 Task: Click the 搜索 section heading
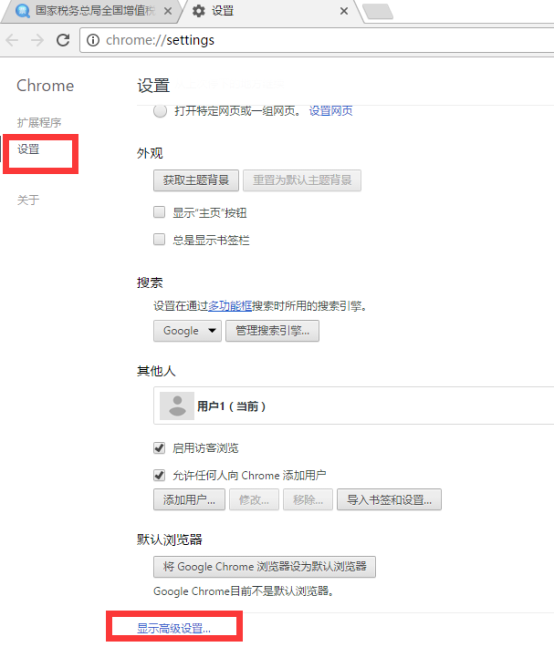click(150, 283)
